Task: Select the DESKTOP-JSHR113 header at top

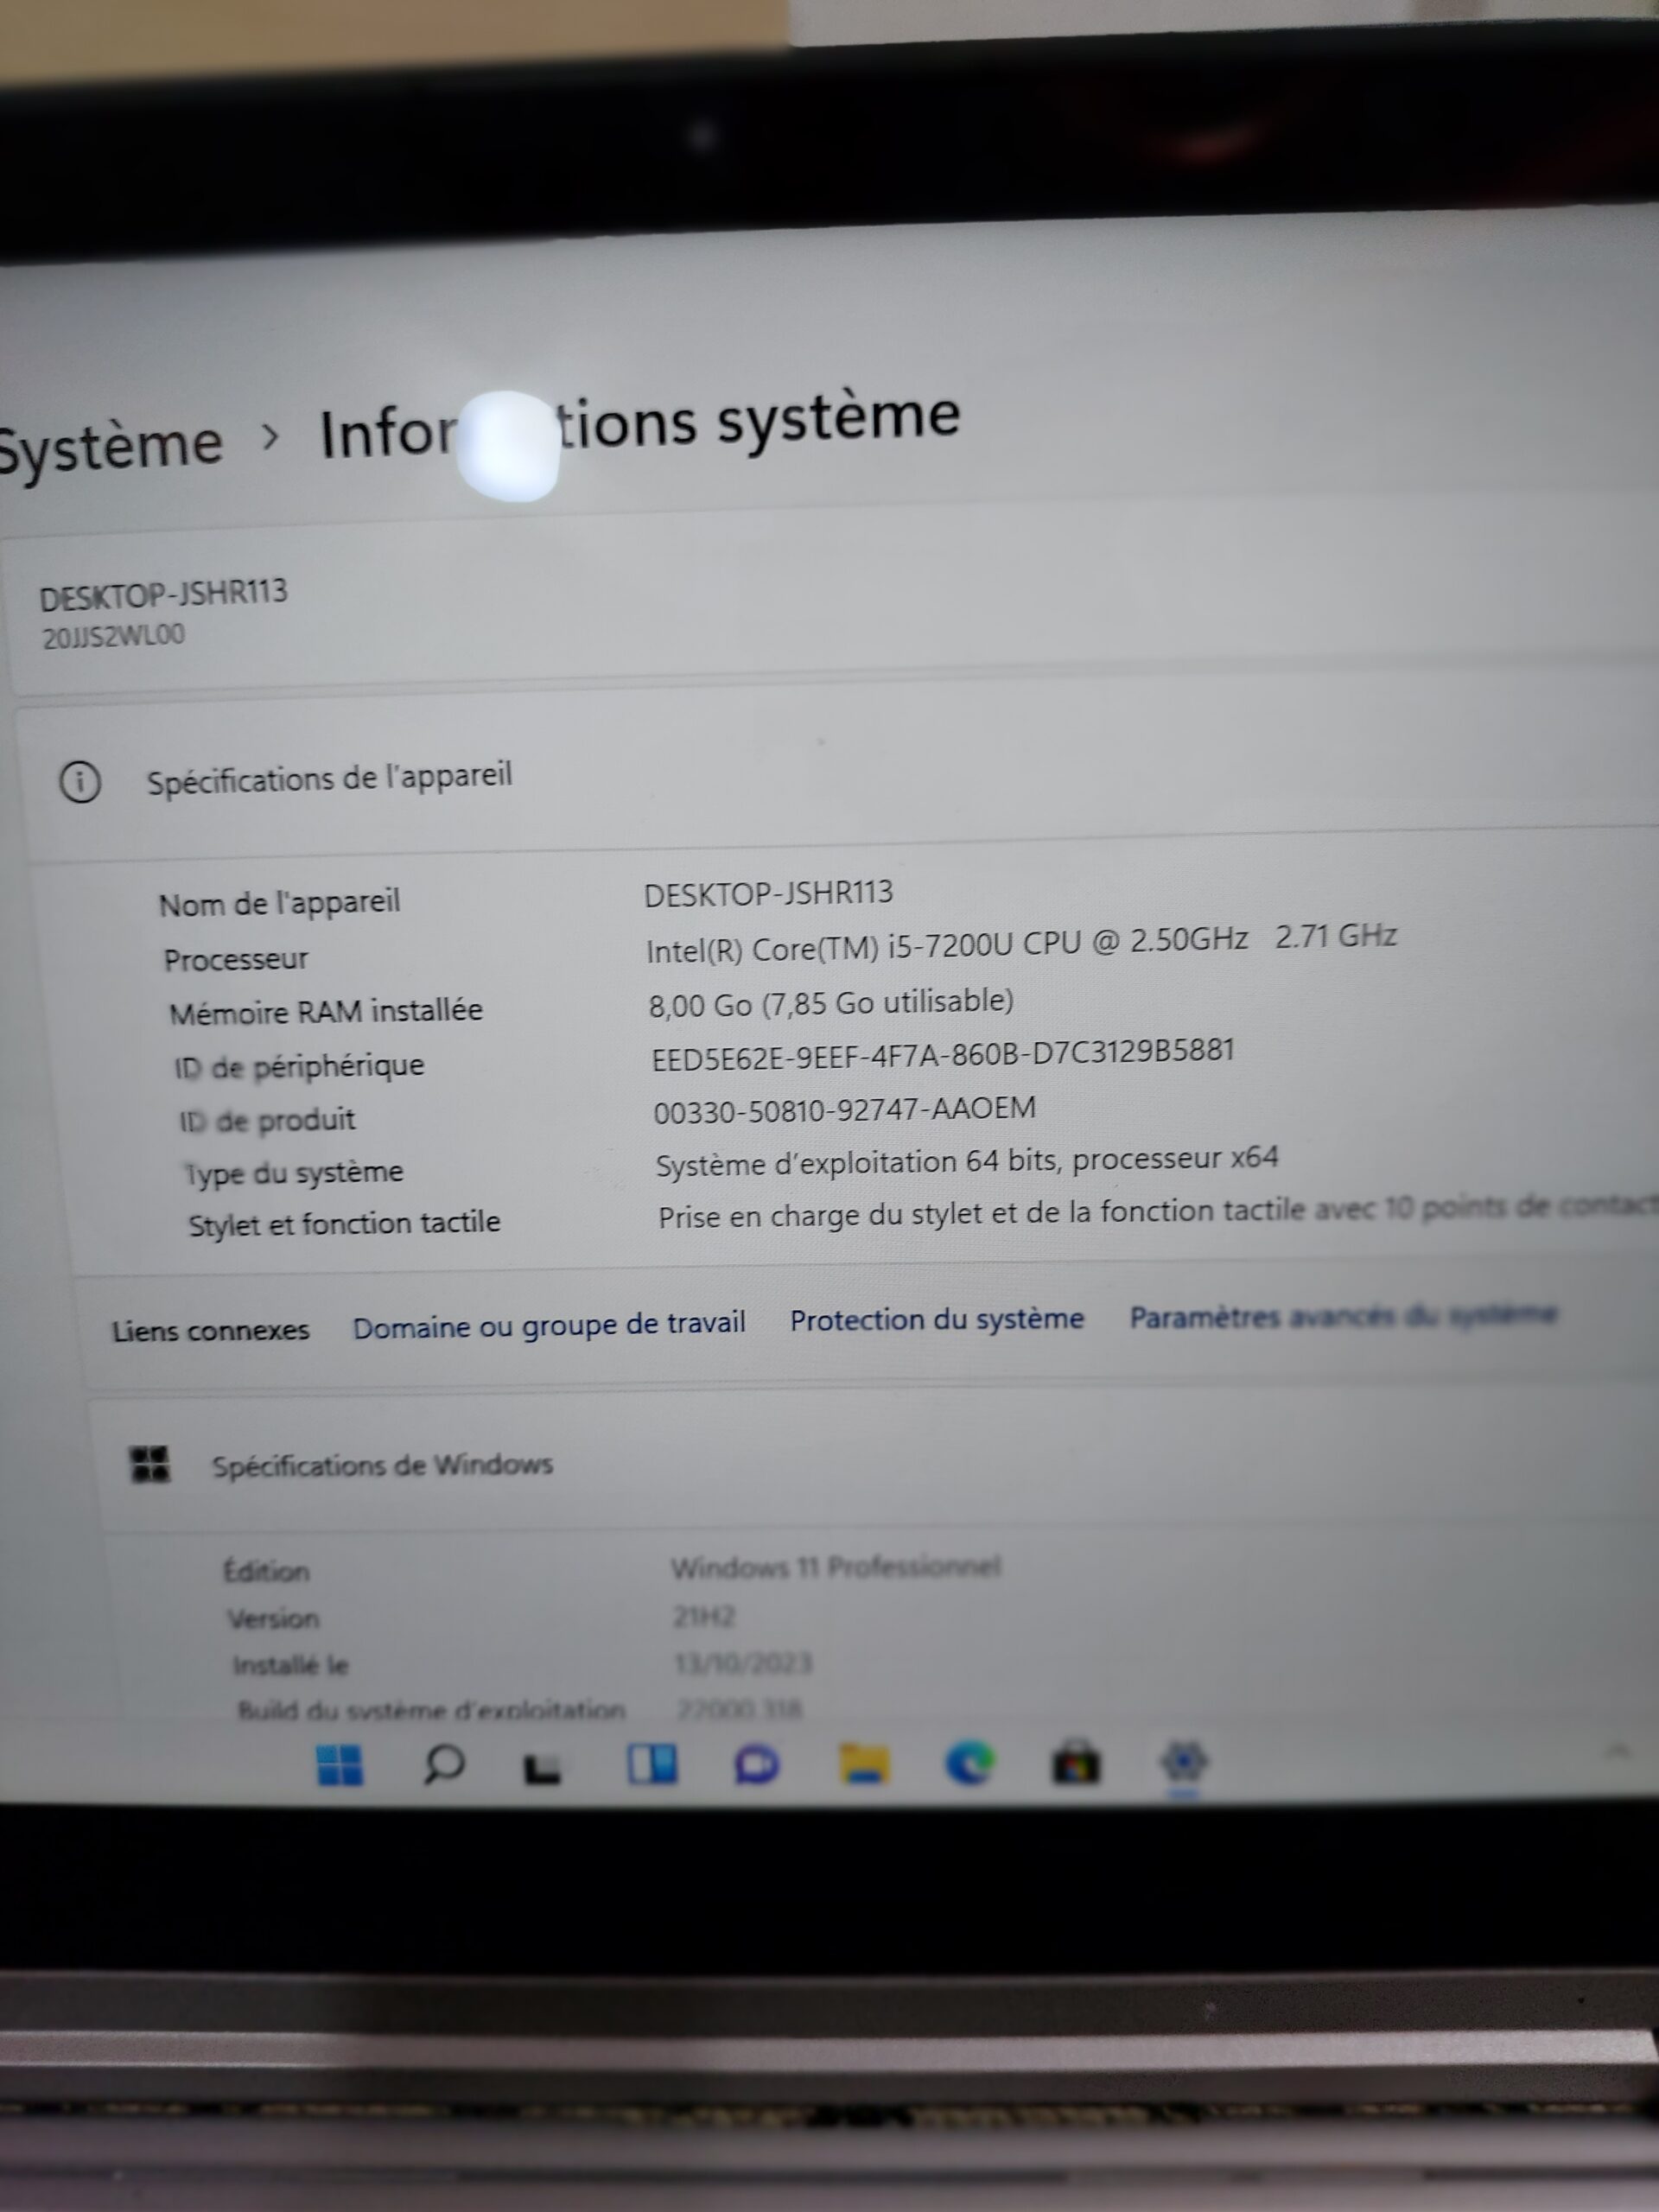Action: click(163, 595)
